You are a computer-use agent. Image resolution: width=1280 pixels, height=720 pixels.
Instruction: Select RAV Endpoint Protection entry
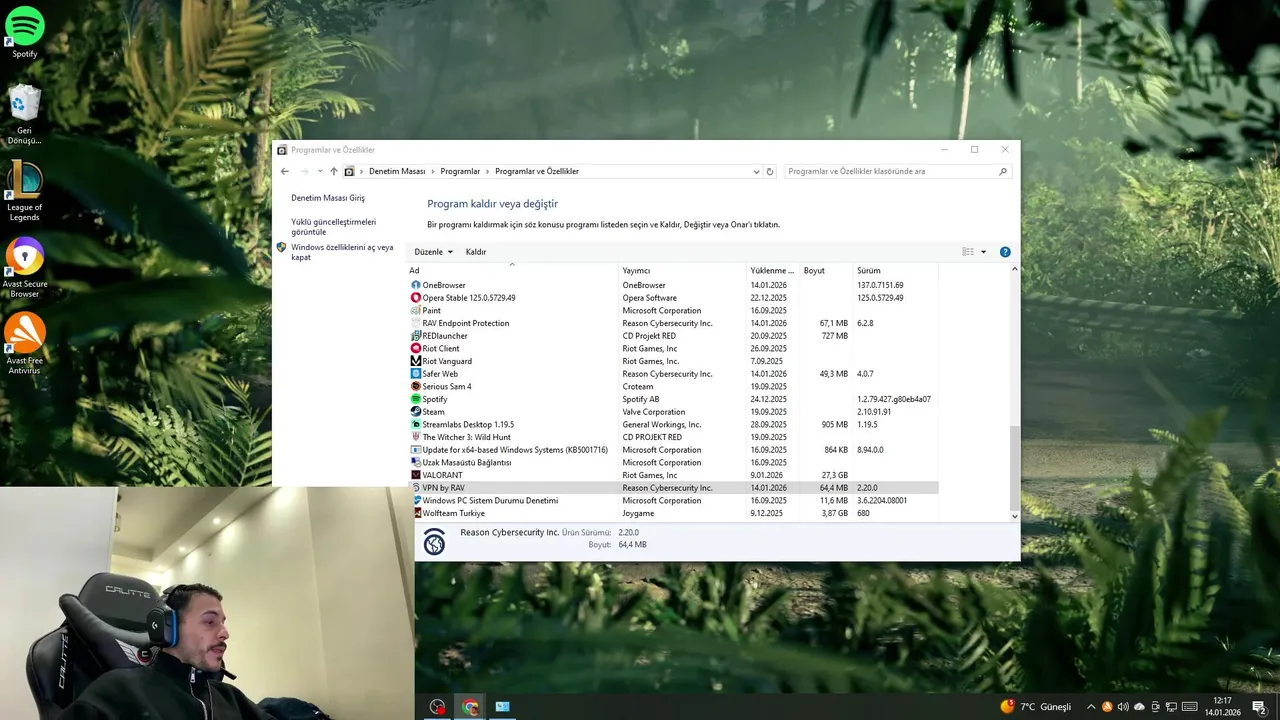pos(465,323)
